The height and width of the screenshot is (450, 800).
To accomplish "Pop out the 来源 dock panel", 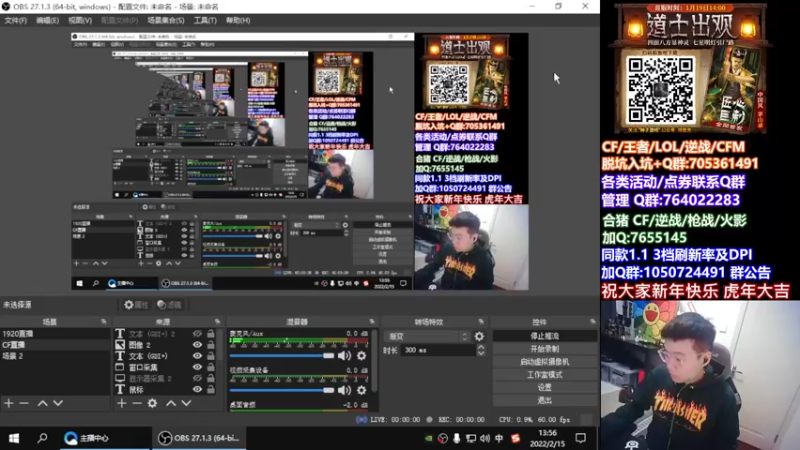I will pyautogui.click(x=217, y=321).
